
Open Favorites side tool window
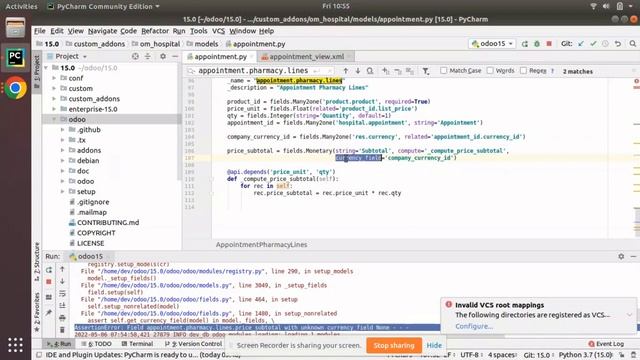[x=37, y=312]
